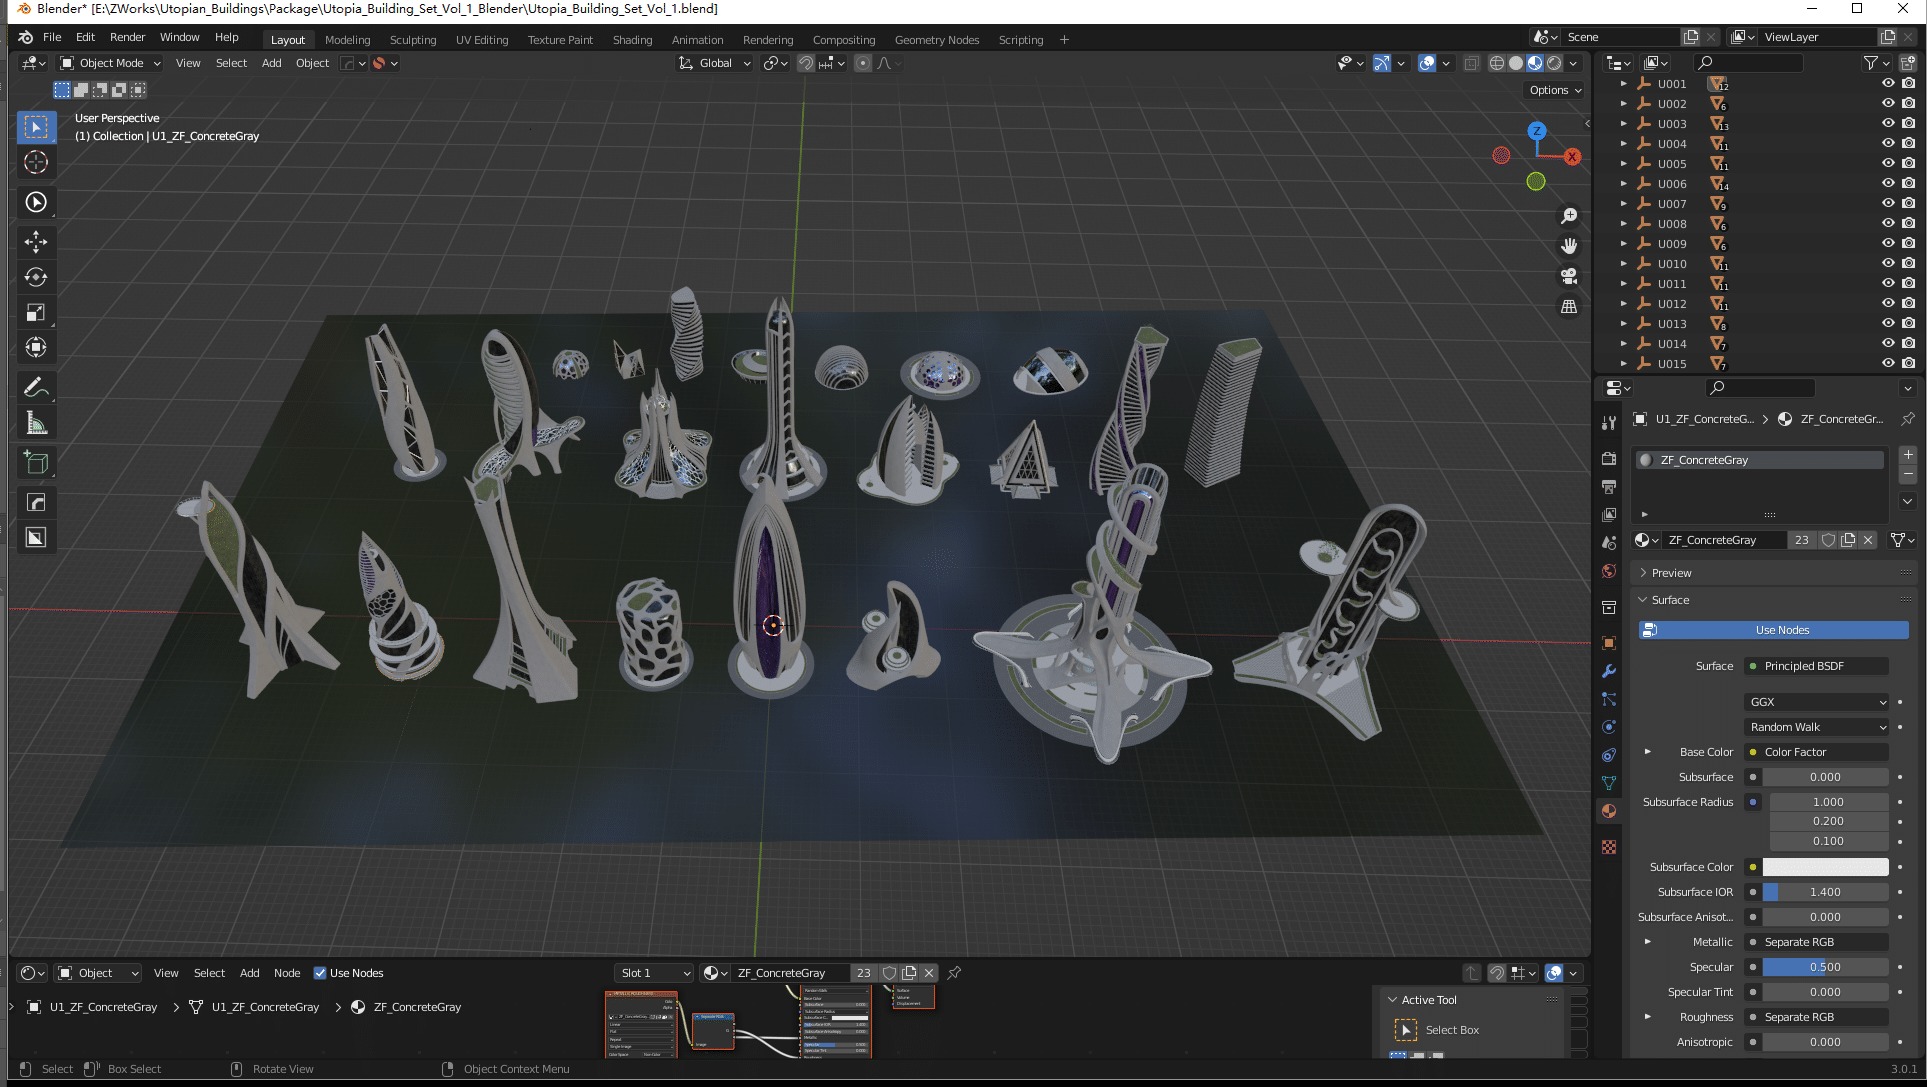Viewport: 1927px width, 1087px height.
Task: Select the Scale tool
Action: [36, 313]
